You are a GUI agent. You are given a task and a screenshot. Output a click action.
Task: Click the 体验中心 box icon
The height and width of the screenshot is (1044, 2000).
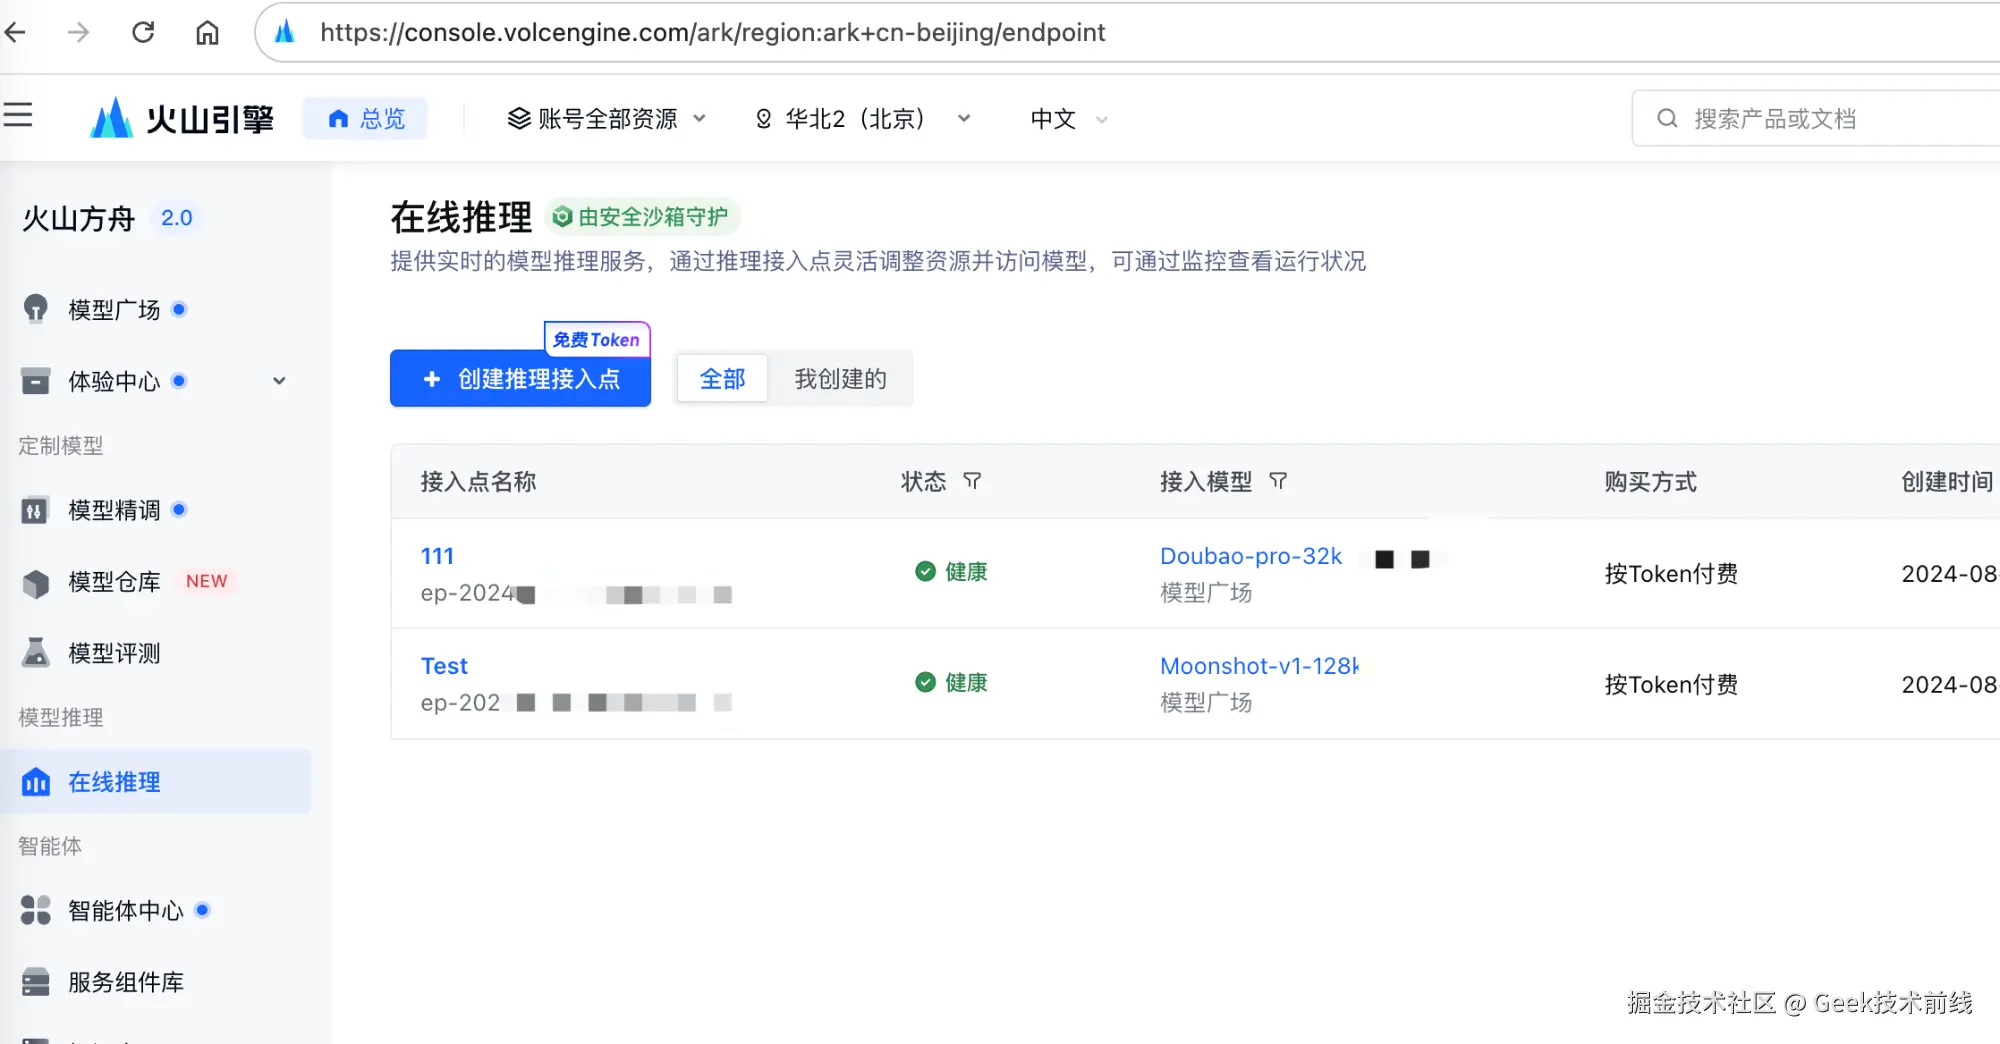36,381
